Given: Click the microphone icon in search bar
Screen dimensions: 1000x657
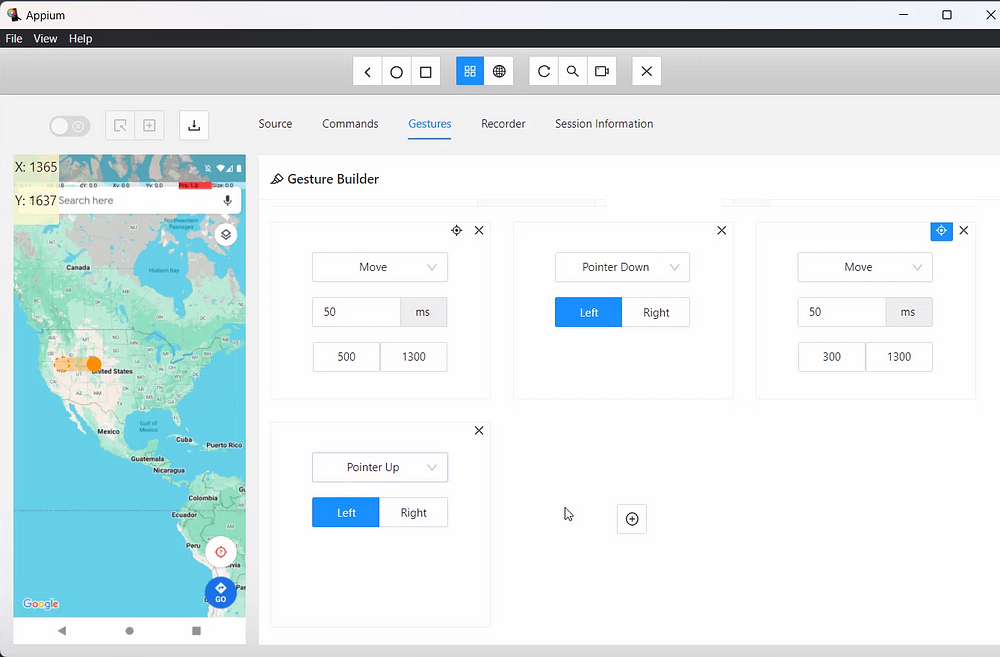Looking at the screenshot, I should click(228, 200).
